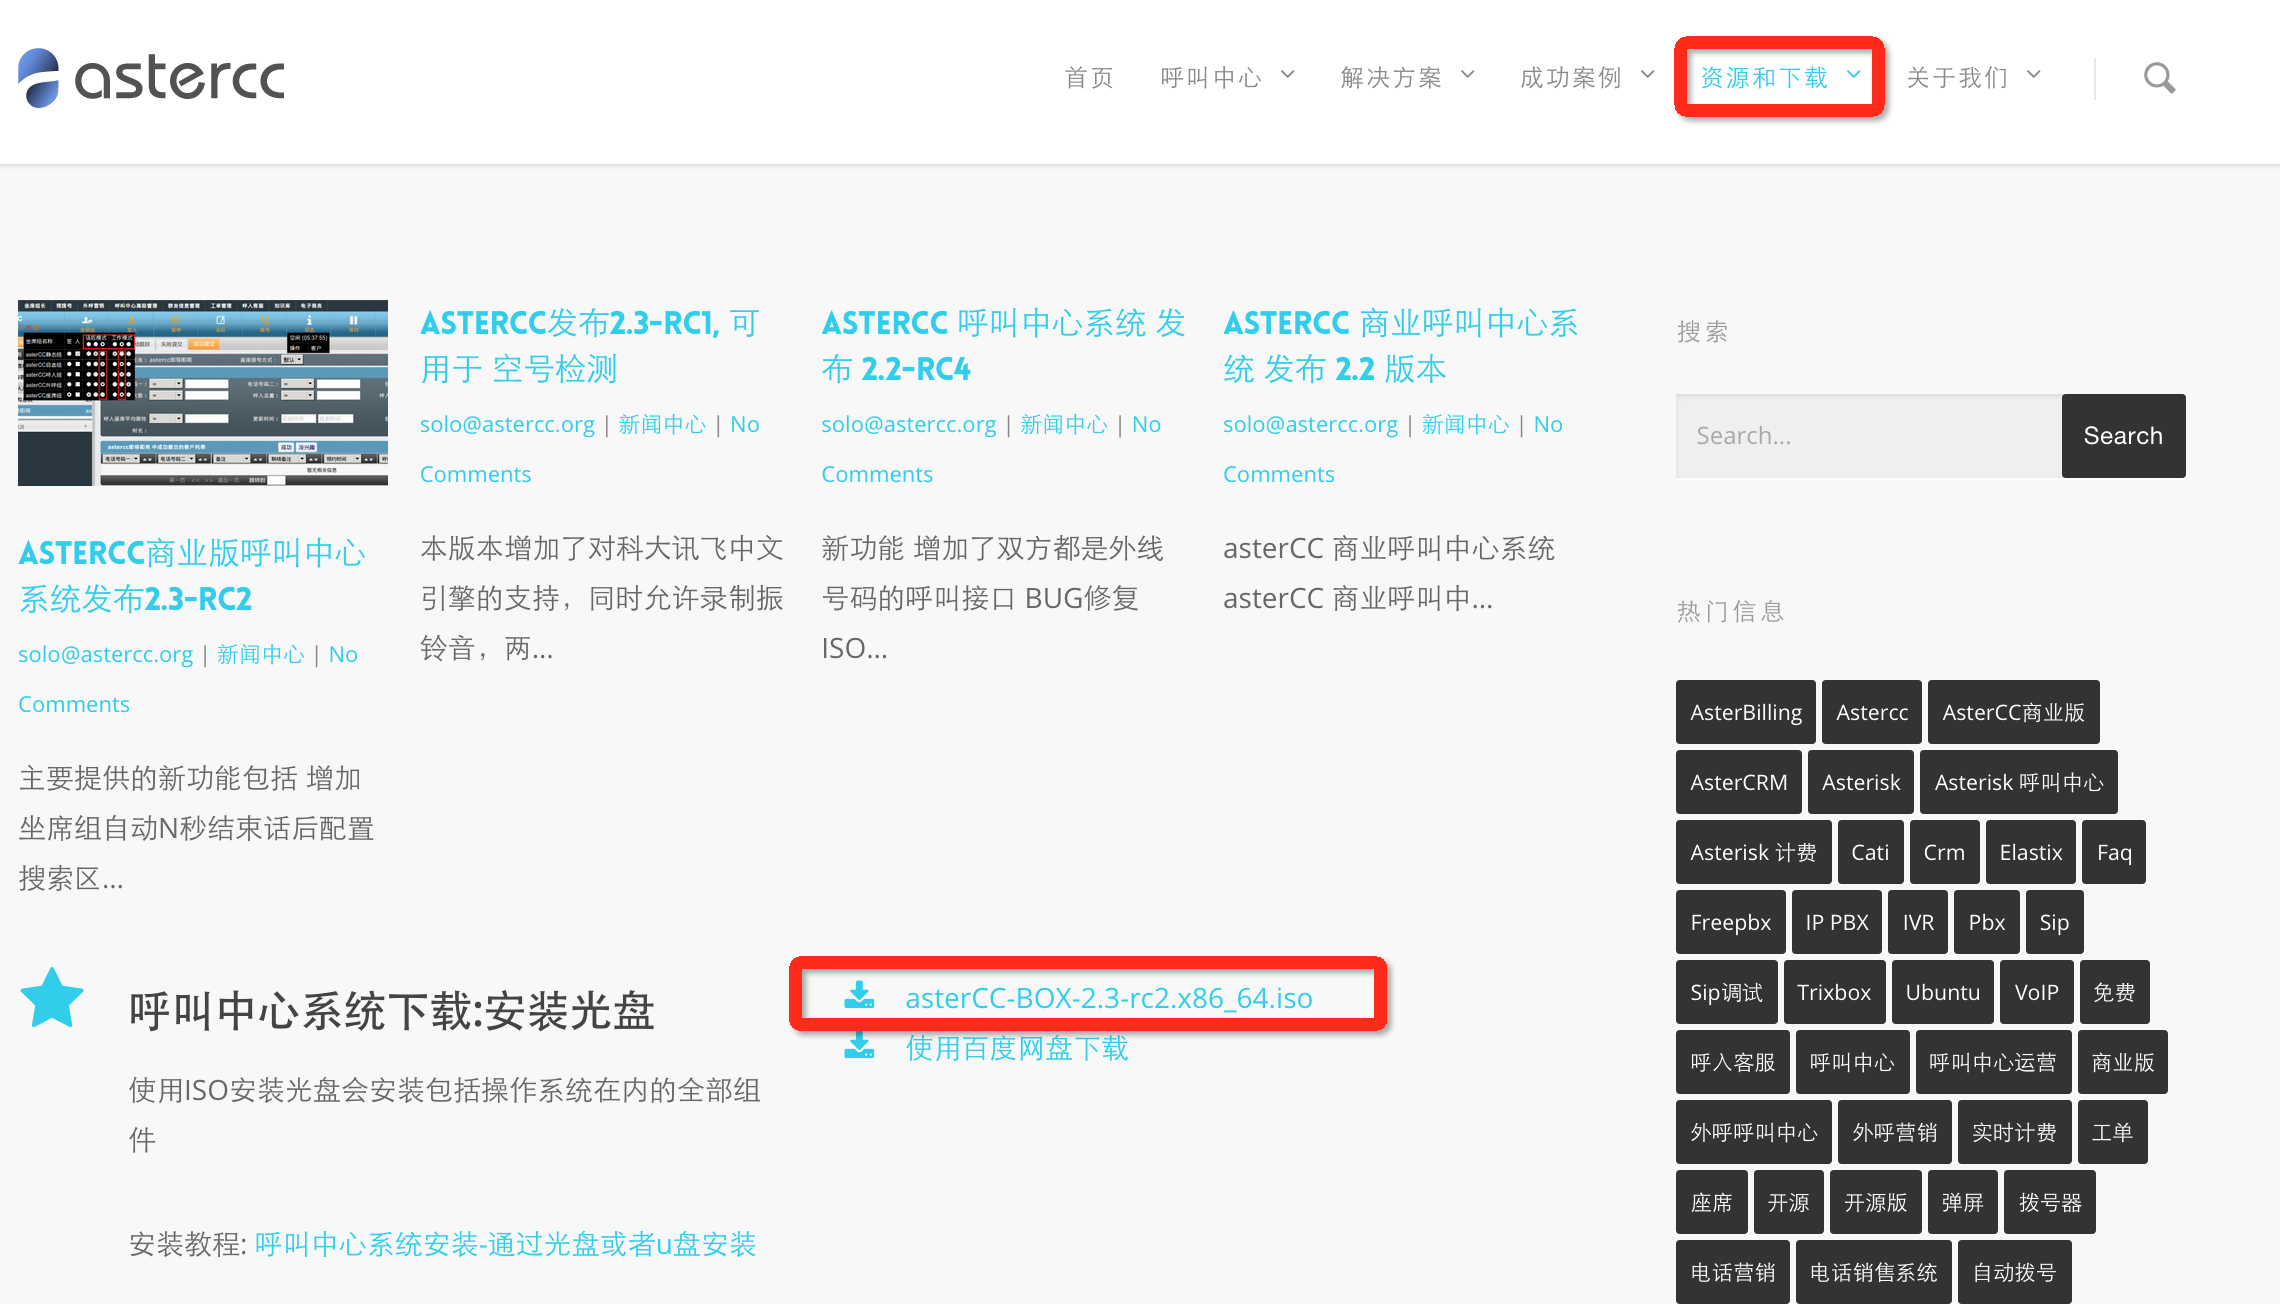
Task: Expand the 关于我们 menu chevron
Action: (2034, 75)
